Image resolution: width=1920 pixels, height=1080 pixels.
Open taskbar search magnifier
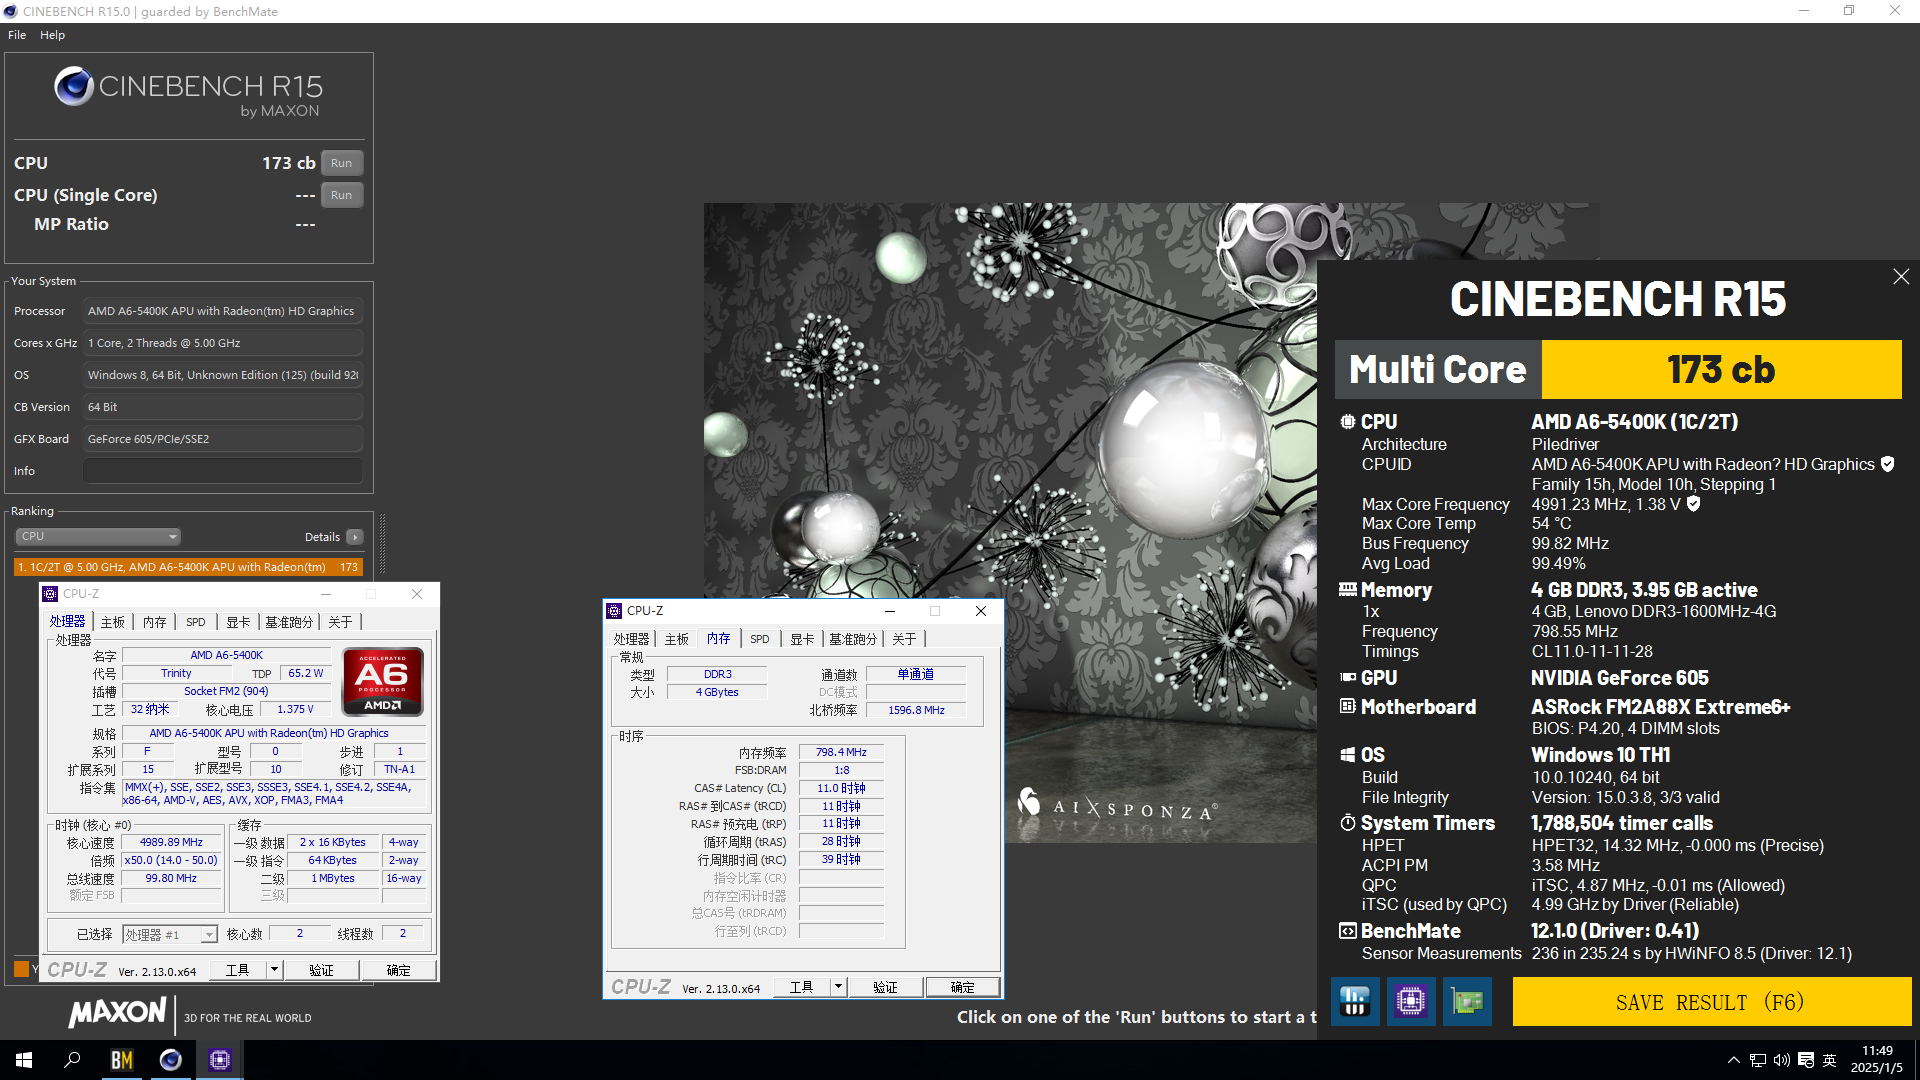[72, 1060]
